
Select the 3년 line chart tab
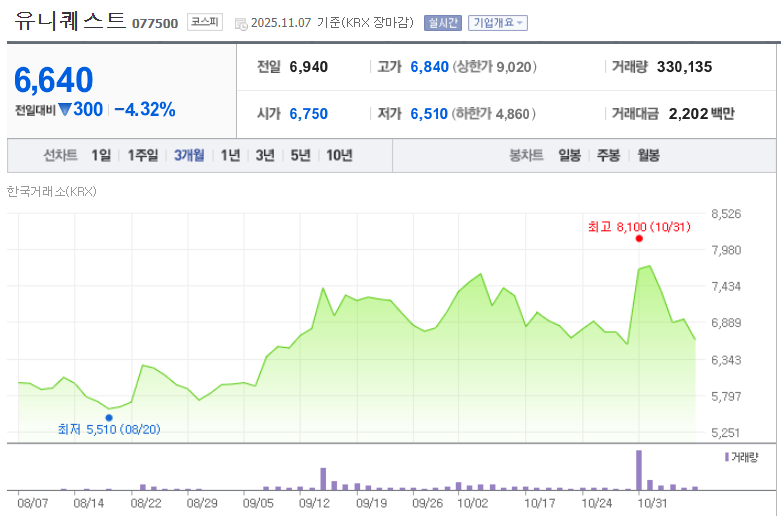click(x=265, y=155)
